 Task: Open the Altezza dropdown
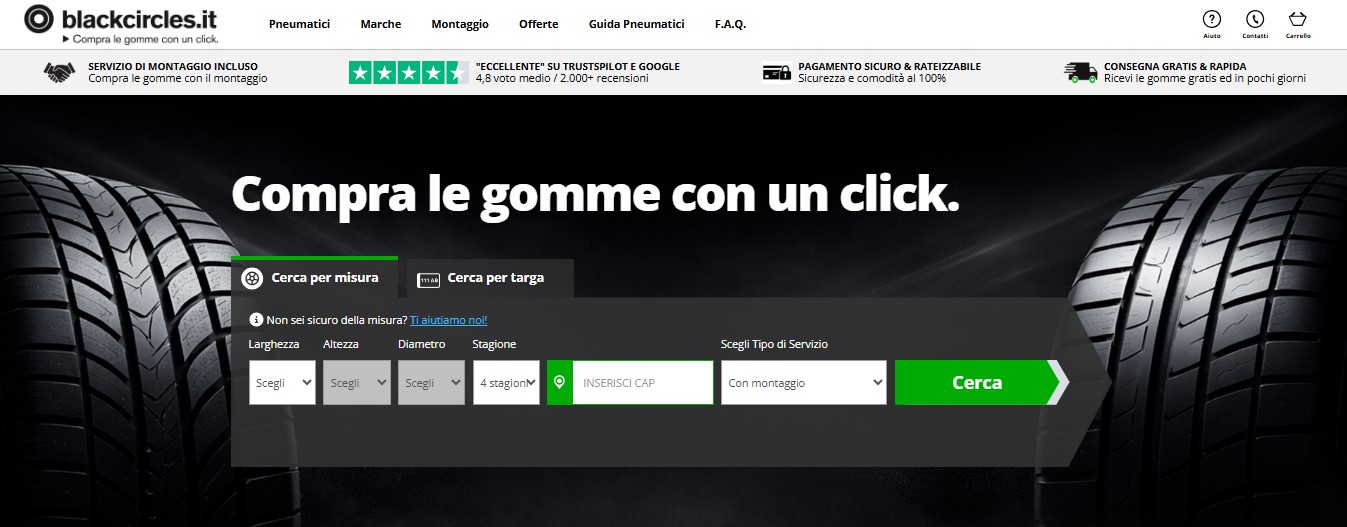(x=356, y=383)
